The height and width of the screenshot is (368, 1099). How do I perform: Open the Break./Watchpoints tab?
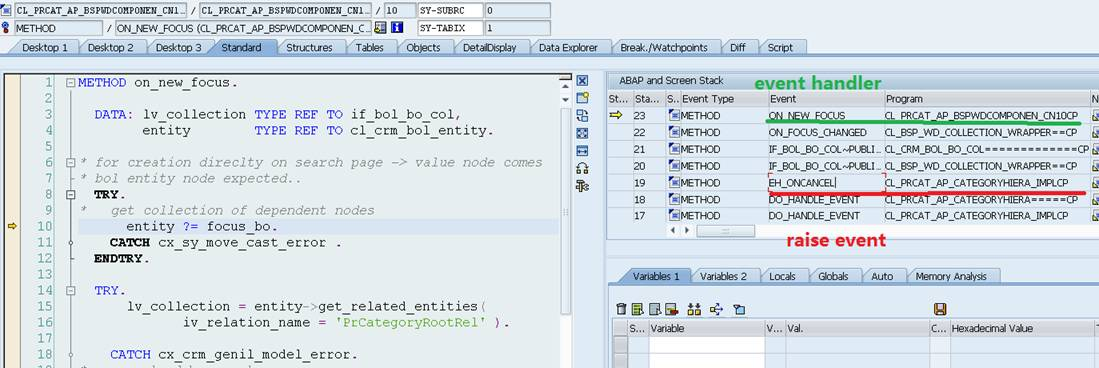coord(664,48)
